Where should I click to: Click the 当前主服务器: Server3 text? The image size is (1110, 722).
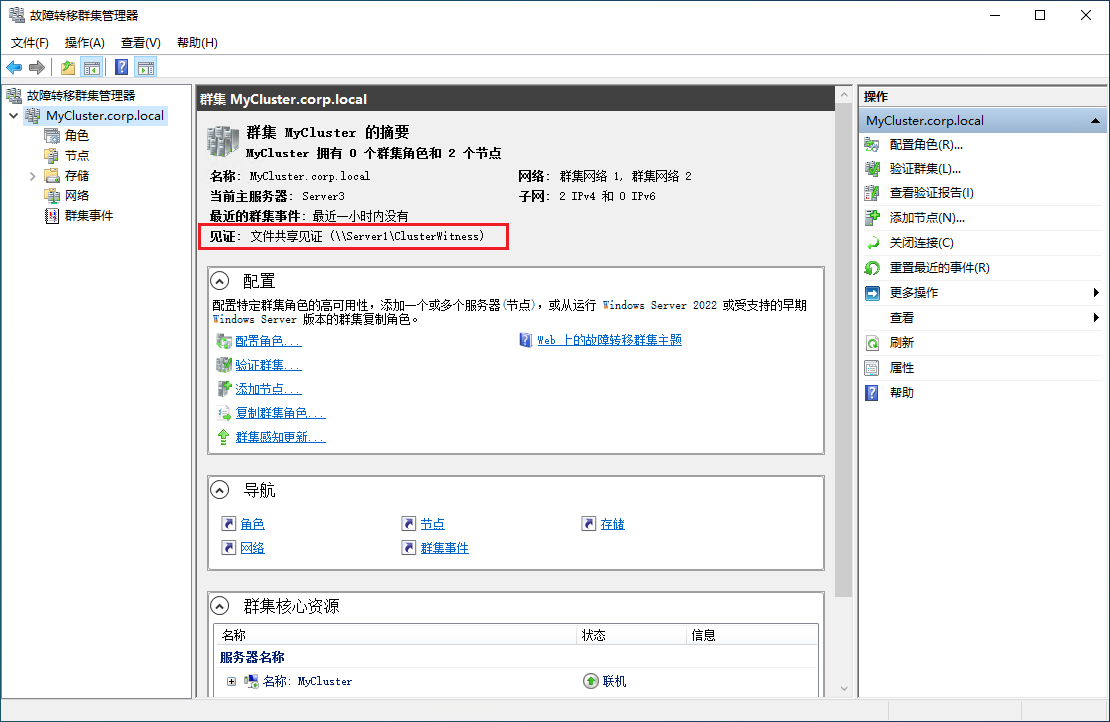click(x=277, y=196)
